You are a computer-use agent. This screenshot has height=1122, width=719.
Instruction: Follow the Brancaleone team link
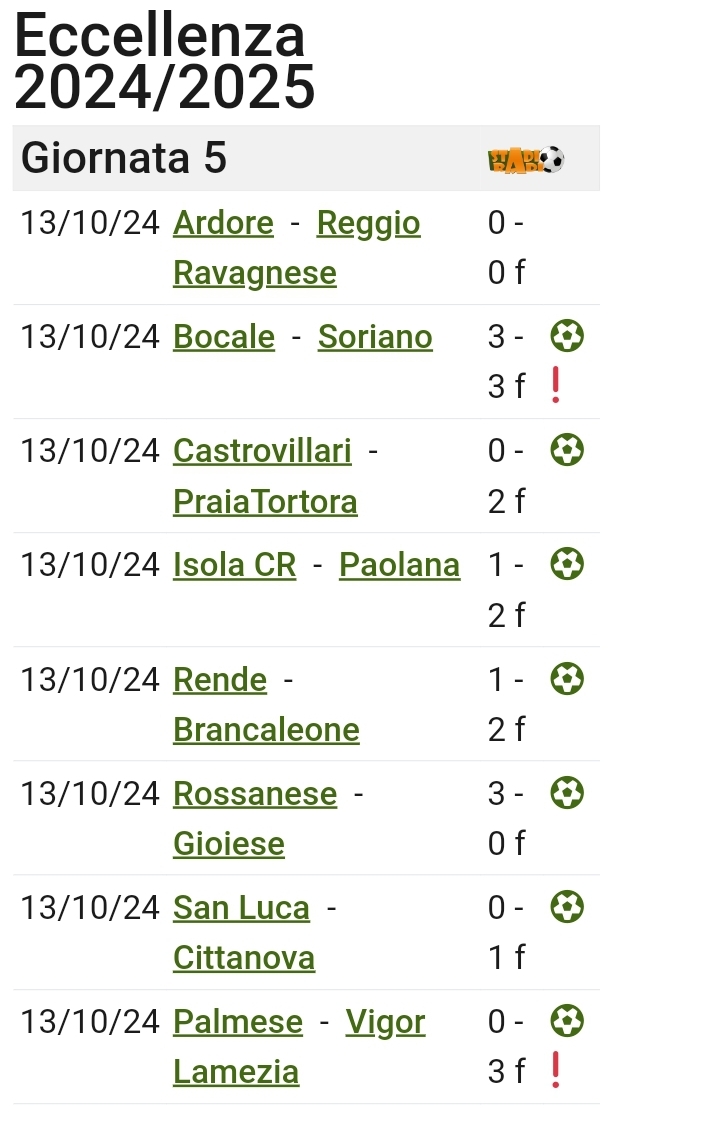pyautogui.click(x=266, y=730)
